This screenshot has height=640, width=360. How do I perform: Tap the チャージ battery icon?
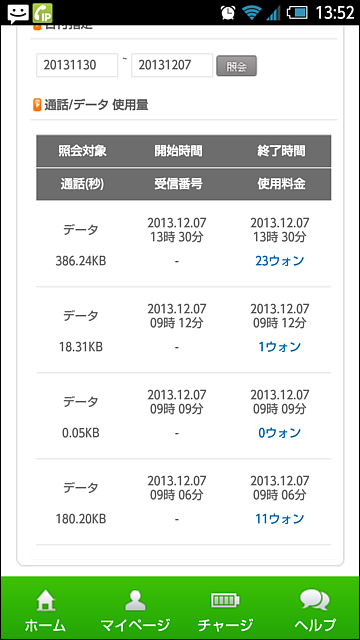(x=225, y=600)
